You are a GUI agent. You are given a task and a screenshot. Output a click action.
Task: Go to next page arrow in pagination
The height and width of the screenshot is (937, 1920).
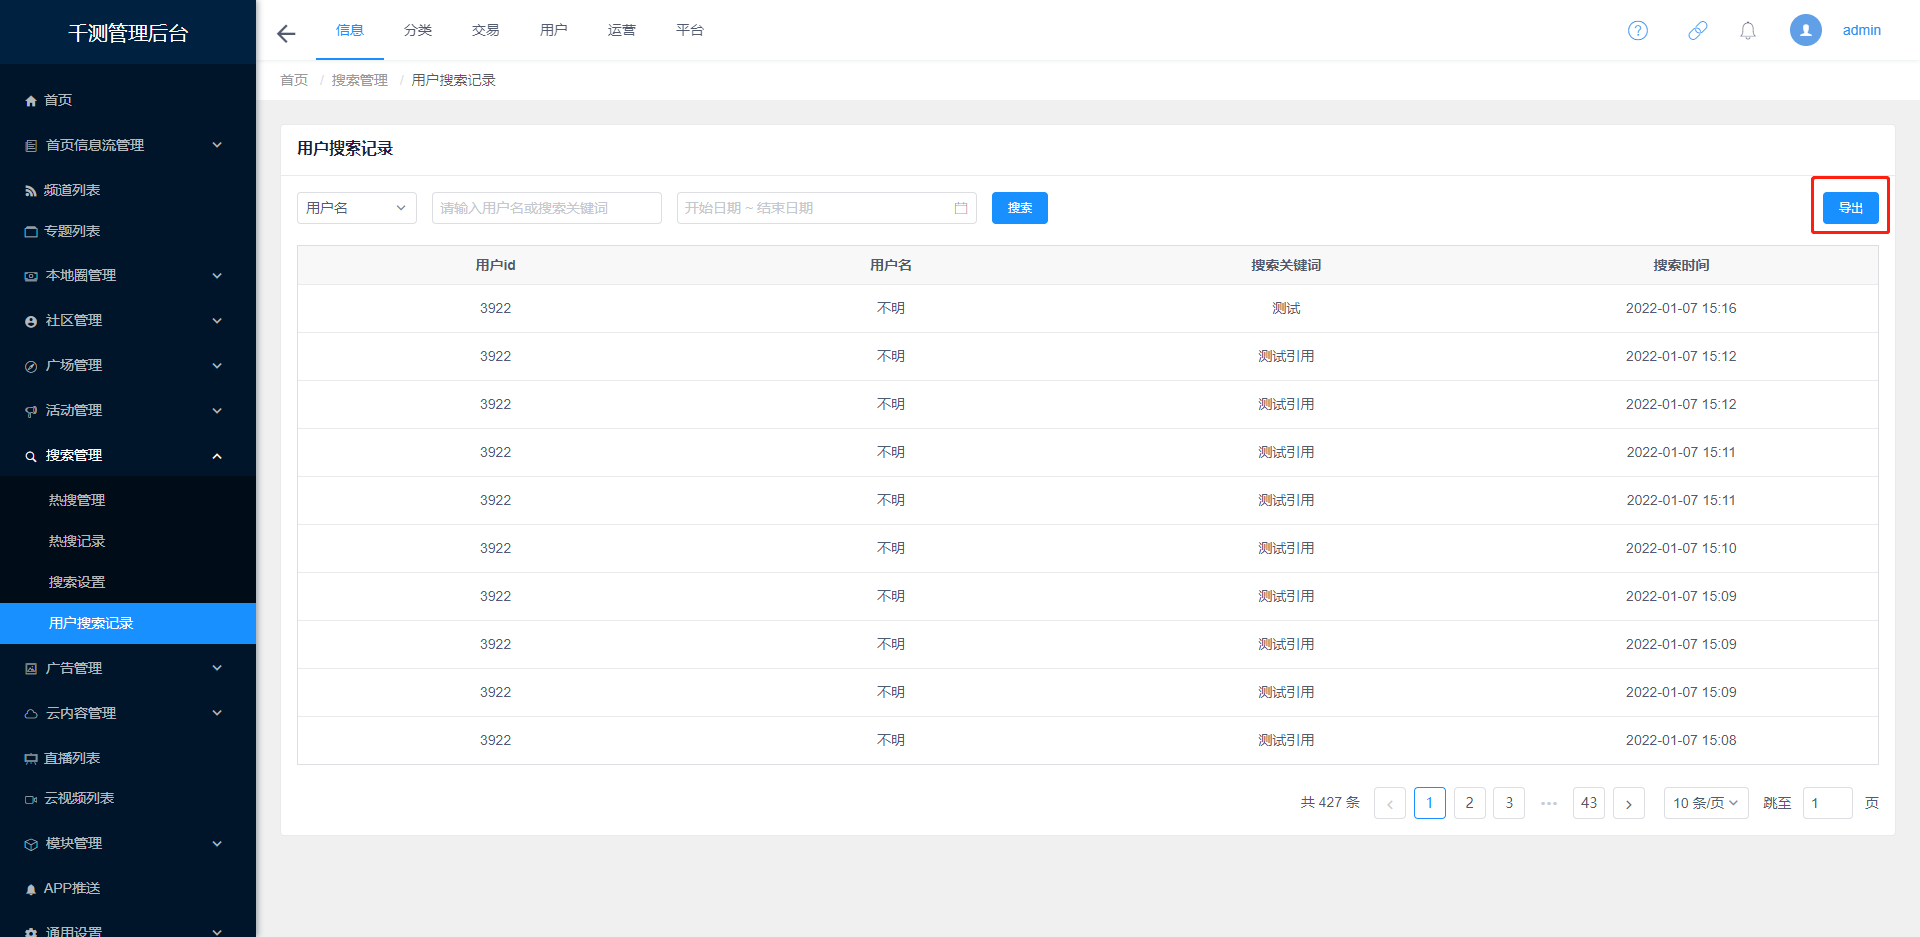1629,803
